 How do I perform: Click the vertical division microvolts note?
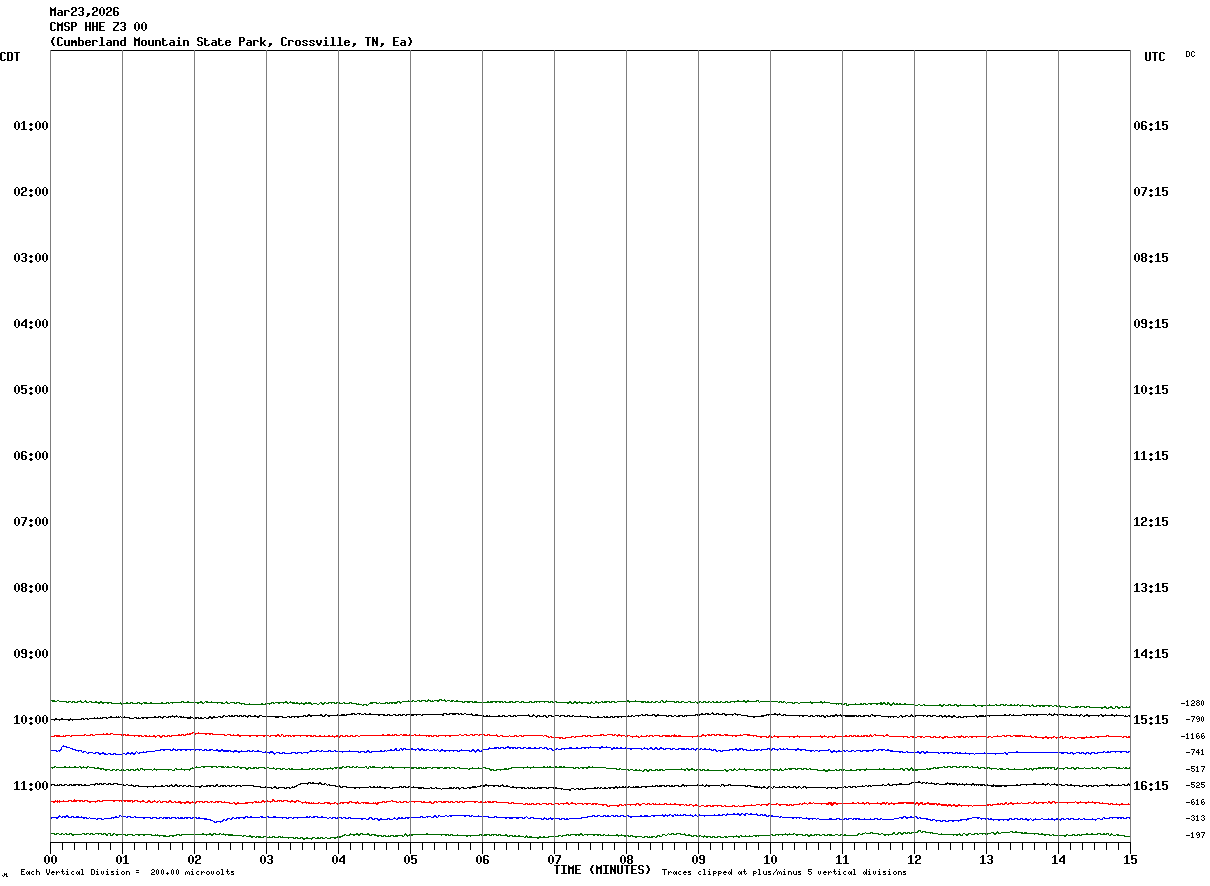click(x=127, y=873)
